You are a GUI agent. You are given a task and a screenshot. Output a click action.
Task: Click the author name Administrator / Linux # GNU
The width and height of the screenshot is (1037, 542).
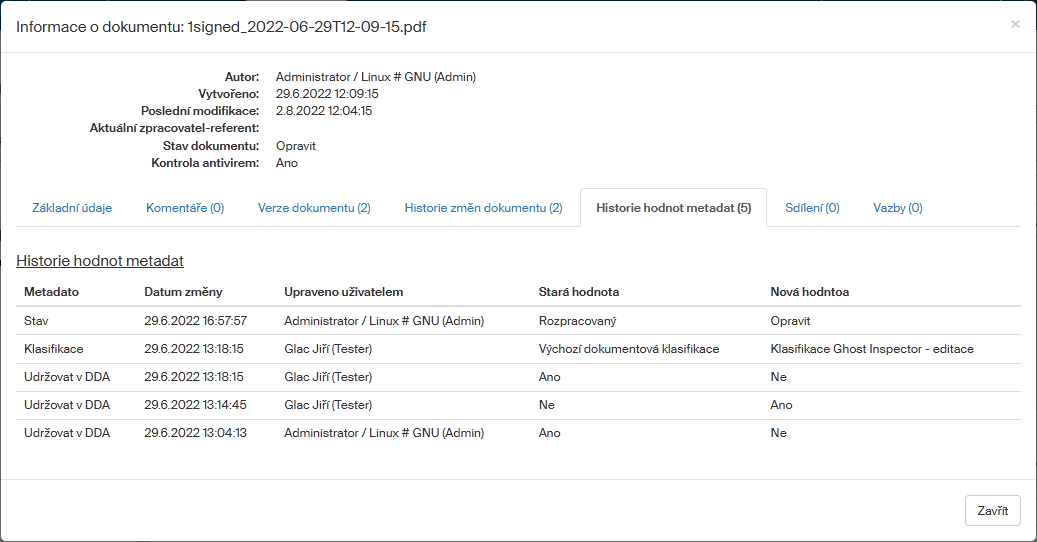(375, 77)
